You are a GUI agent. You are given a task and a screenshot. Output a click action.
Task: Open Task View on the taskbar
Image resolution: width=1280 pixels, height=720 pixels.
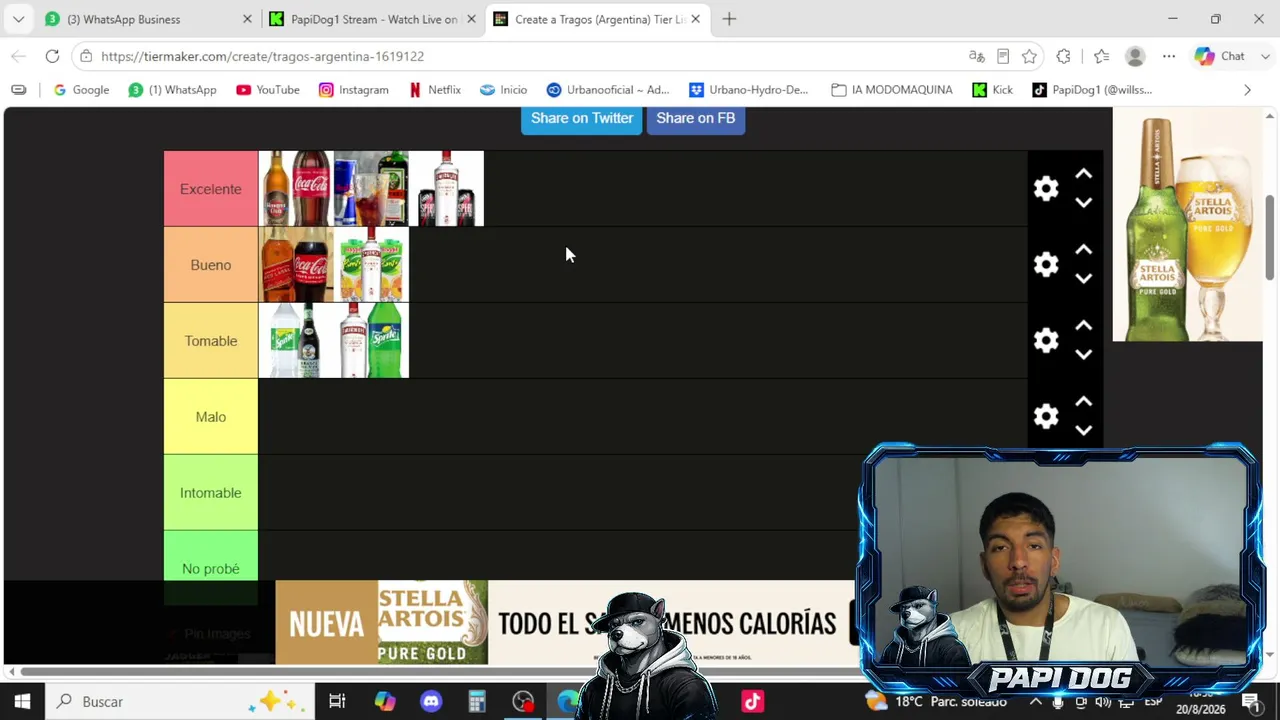click(337, 702)
